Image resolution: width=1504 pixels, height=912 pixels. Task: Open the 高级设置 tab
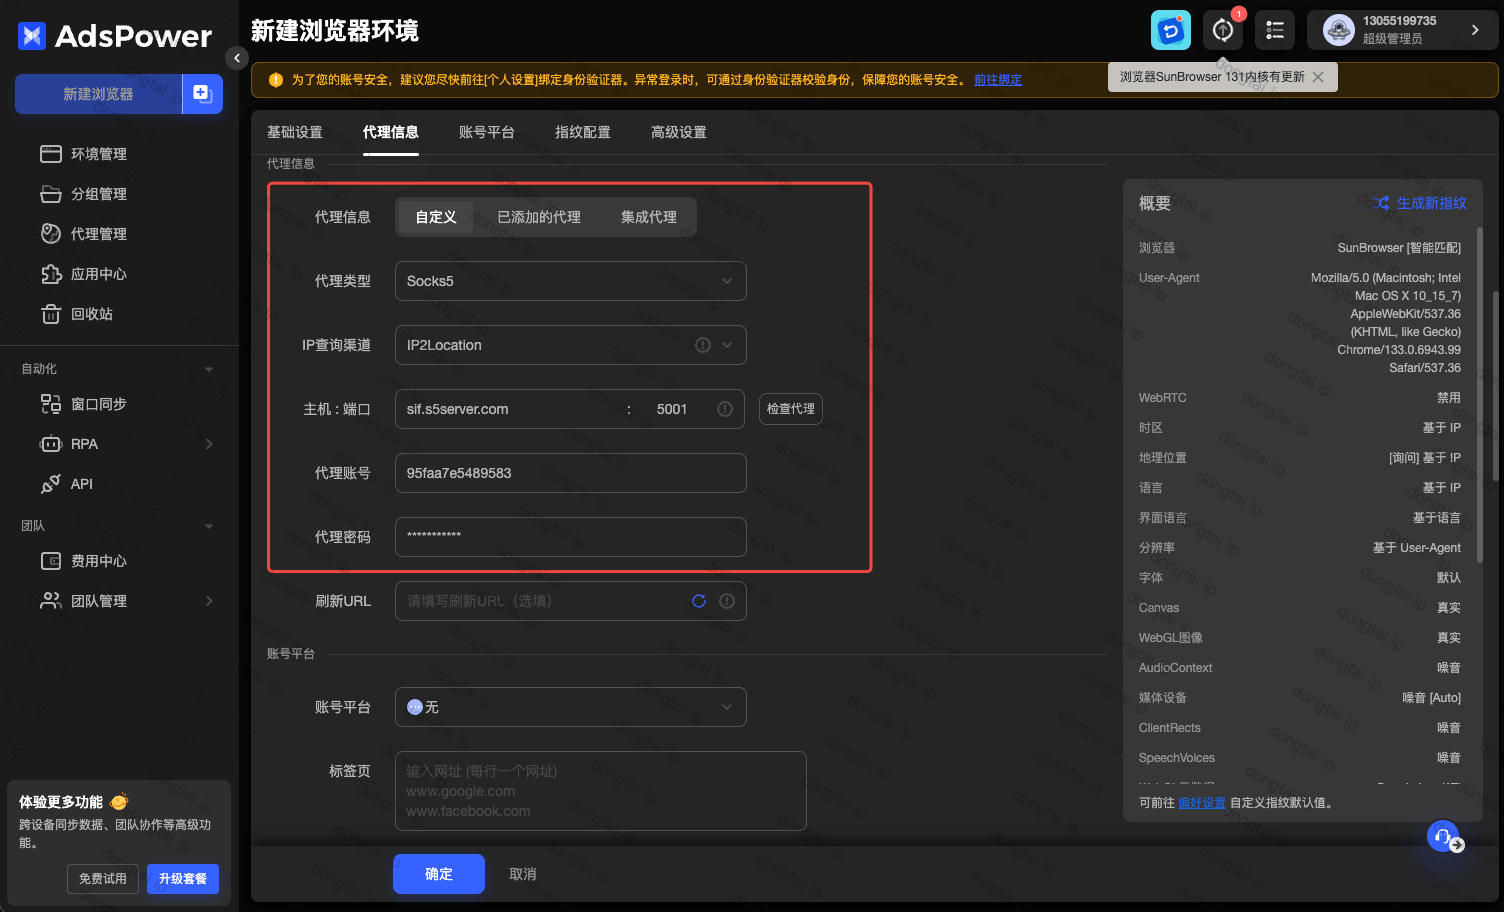pos(679,132)
